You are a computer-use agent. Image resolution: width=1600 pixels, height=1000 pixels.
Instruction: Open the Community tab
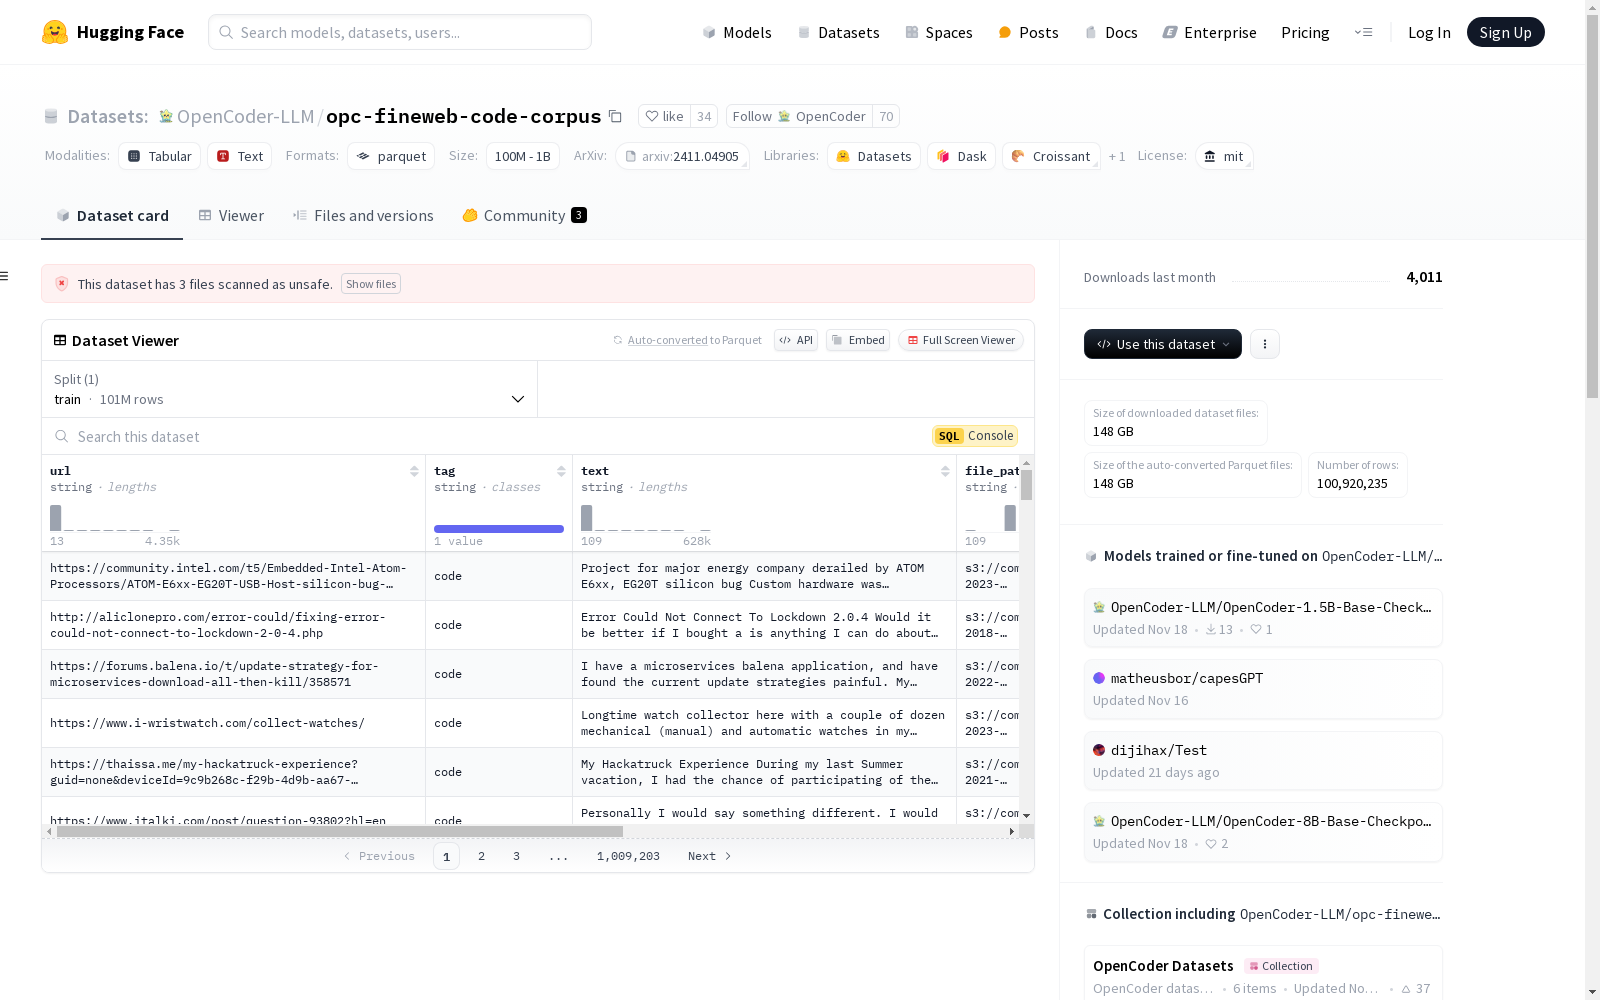click(x=524, y=216)
